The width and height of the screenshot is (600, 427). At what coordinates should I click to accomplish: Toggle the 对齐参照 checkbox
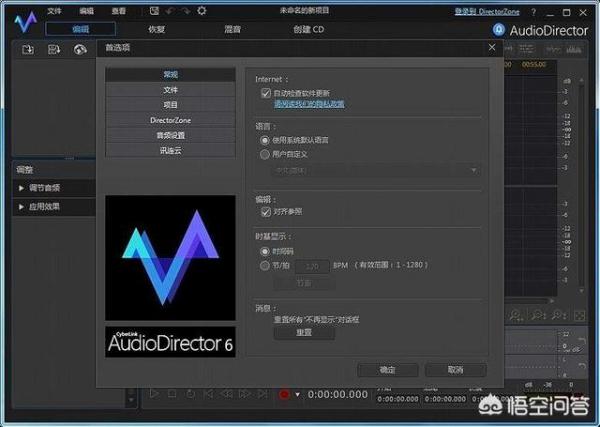[266, 212]
